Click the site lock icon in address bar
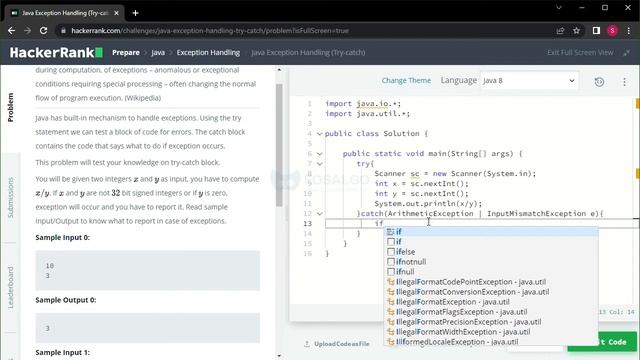Viewport: 640px width, 360px height. pyautogui.click(x=63, y=31)
